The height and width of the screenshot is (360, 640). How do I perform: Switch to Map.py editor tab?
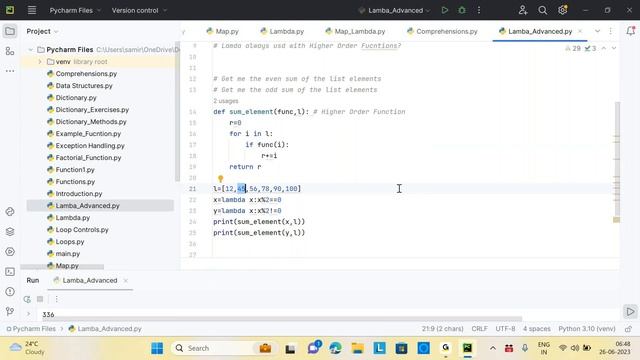222,31
